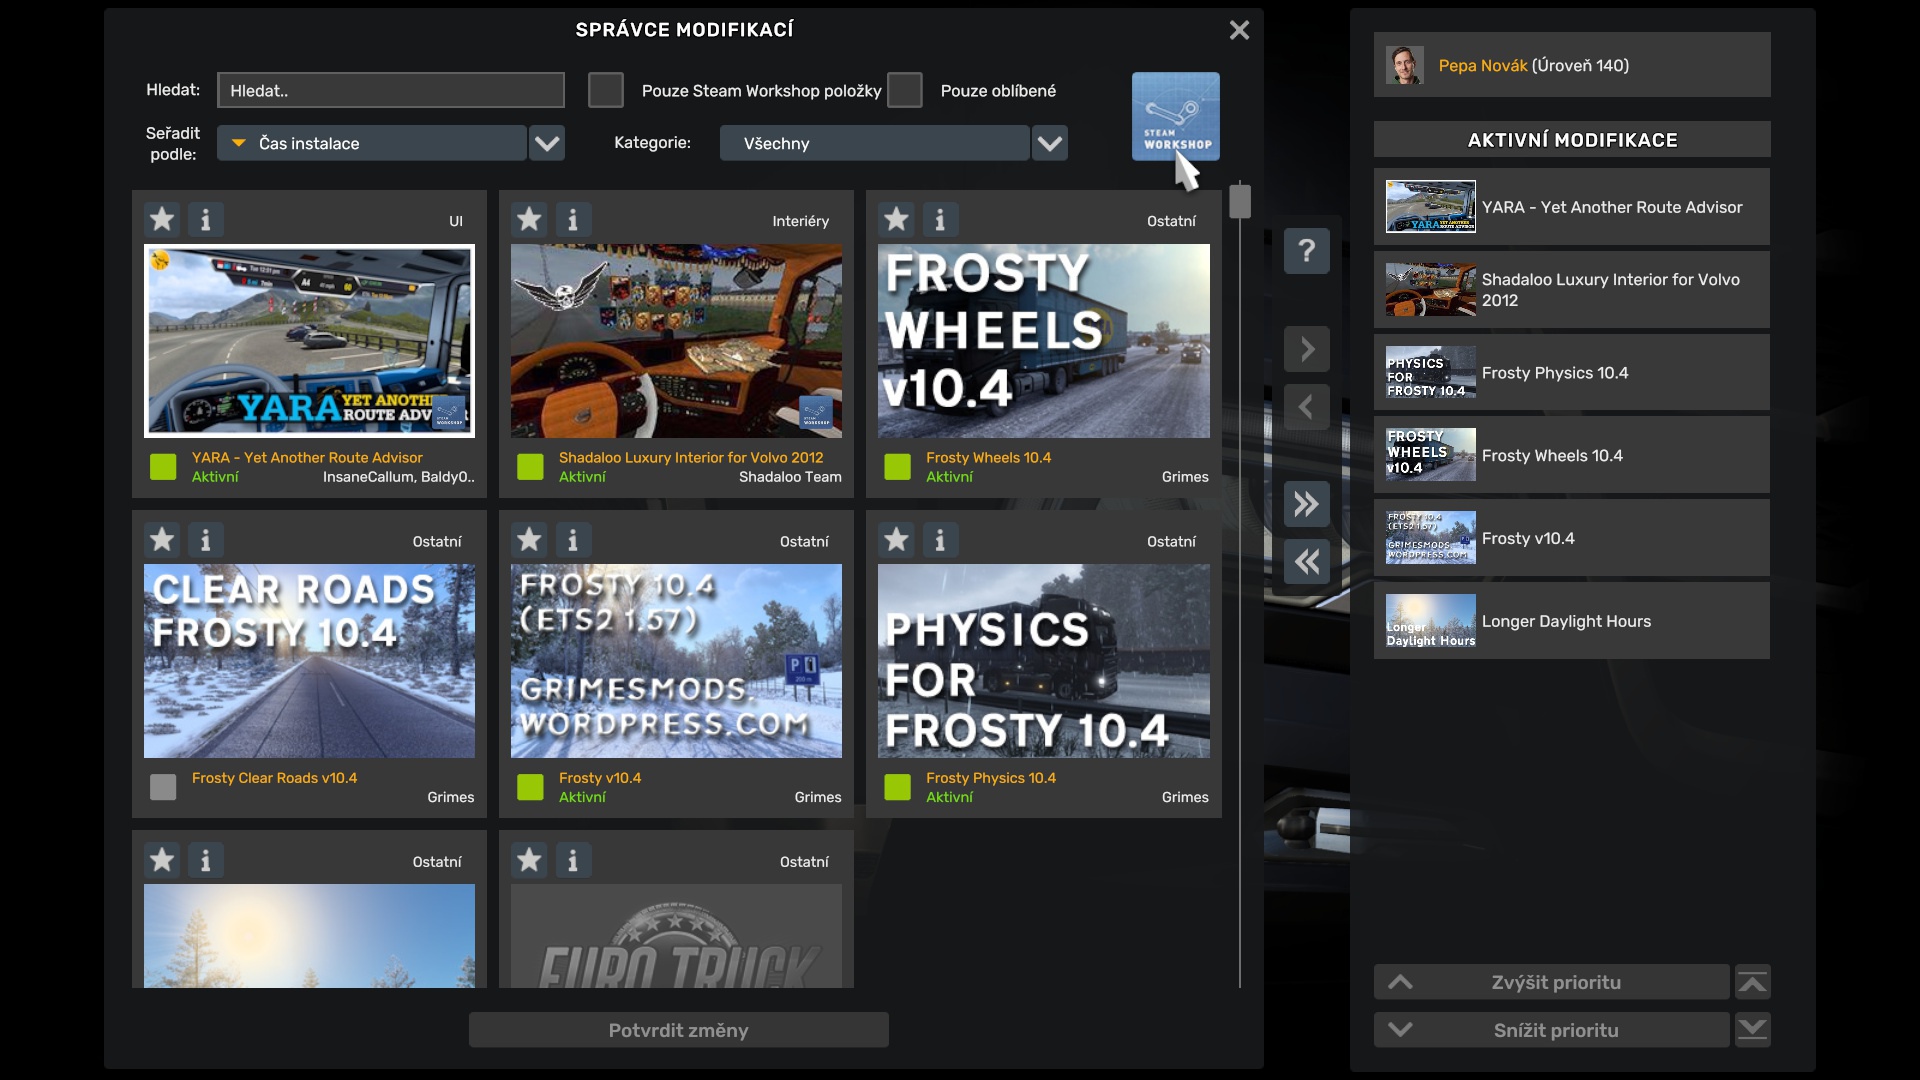Select the YARA mod preview image
Image resolution: width=1920 pixels, height=1080 pixels.
[309, 341]
